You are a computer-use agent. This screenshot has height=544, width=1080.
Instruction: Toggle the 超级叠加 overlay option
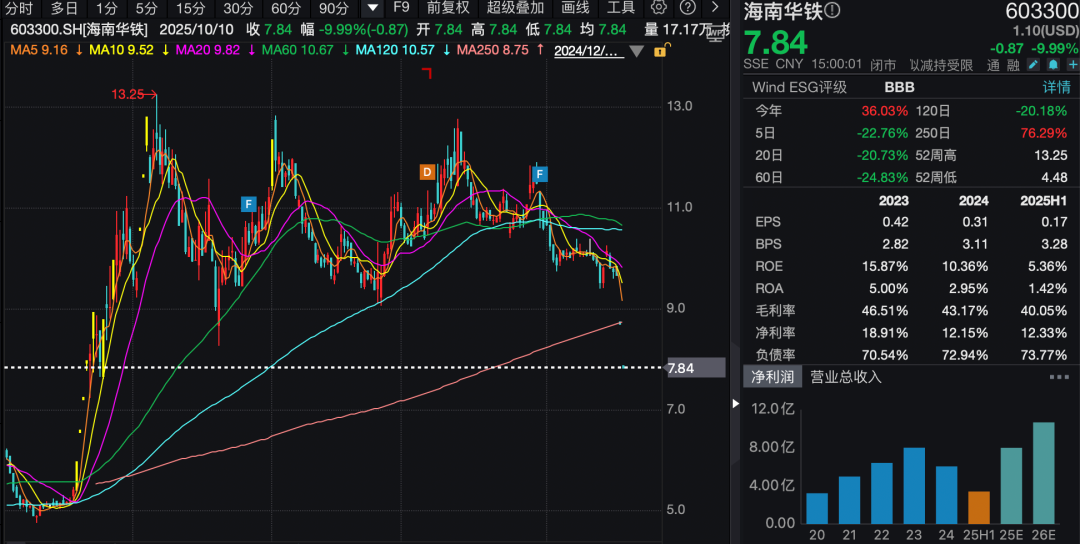(x=515, y=8)
